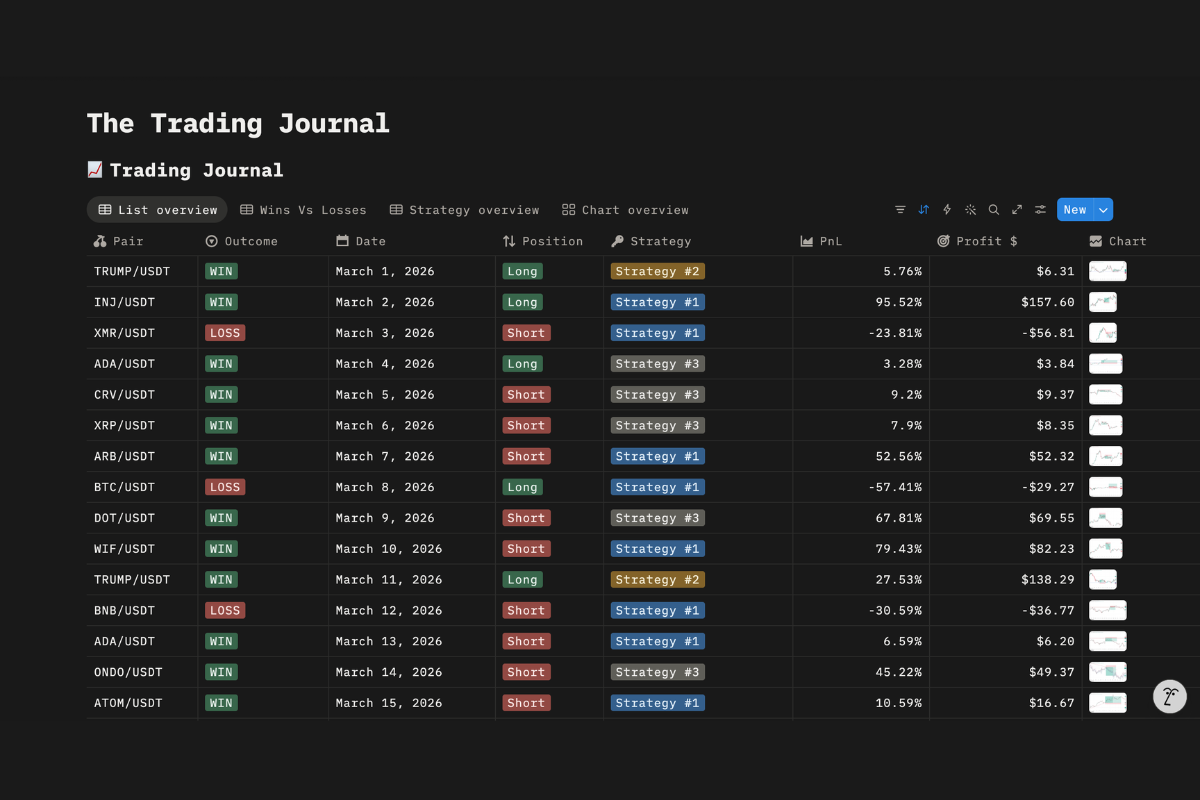Click Short tag in ADA/USDT March 13 row
Screen dimensions: 1200x800
tap(526, 641)
